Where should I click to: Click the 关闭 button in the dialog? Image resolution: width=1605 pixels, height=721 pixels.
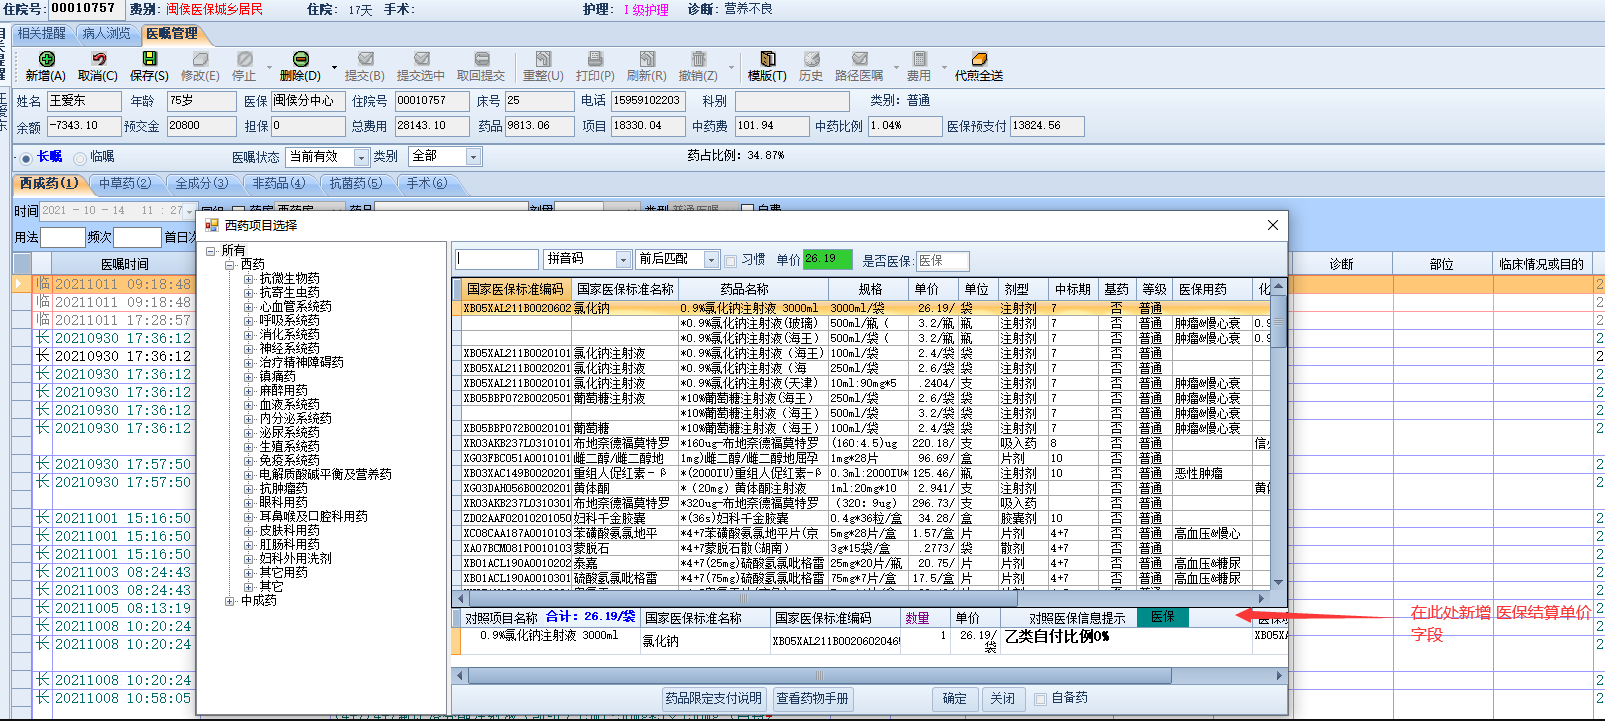pyautogui.click(x=1003, y=699)
